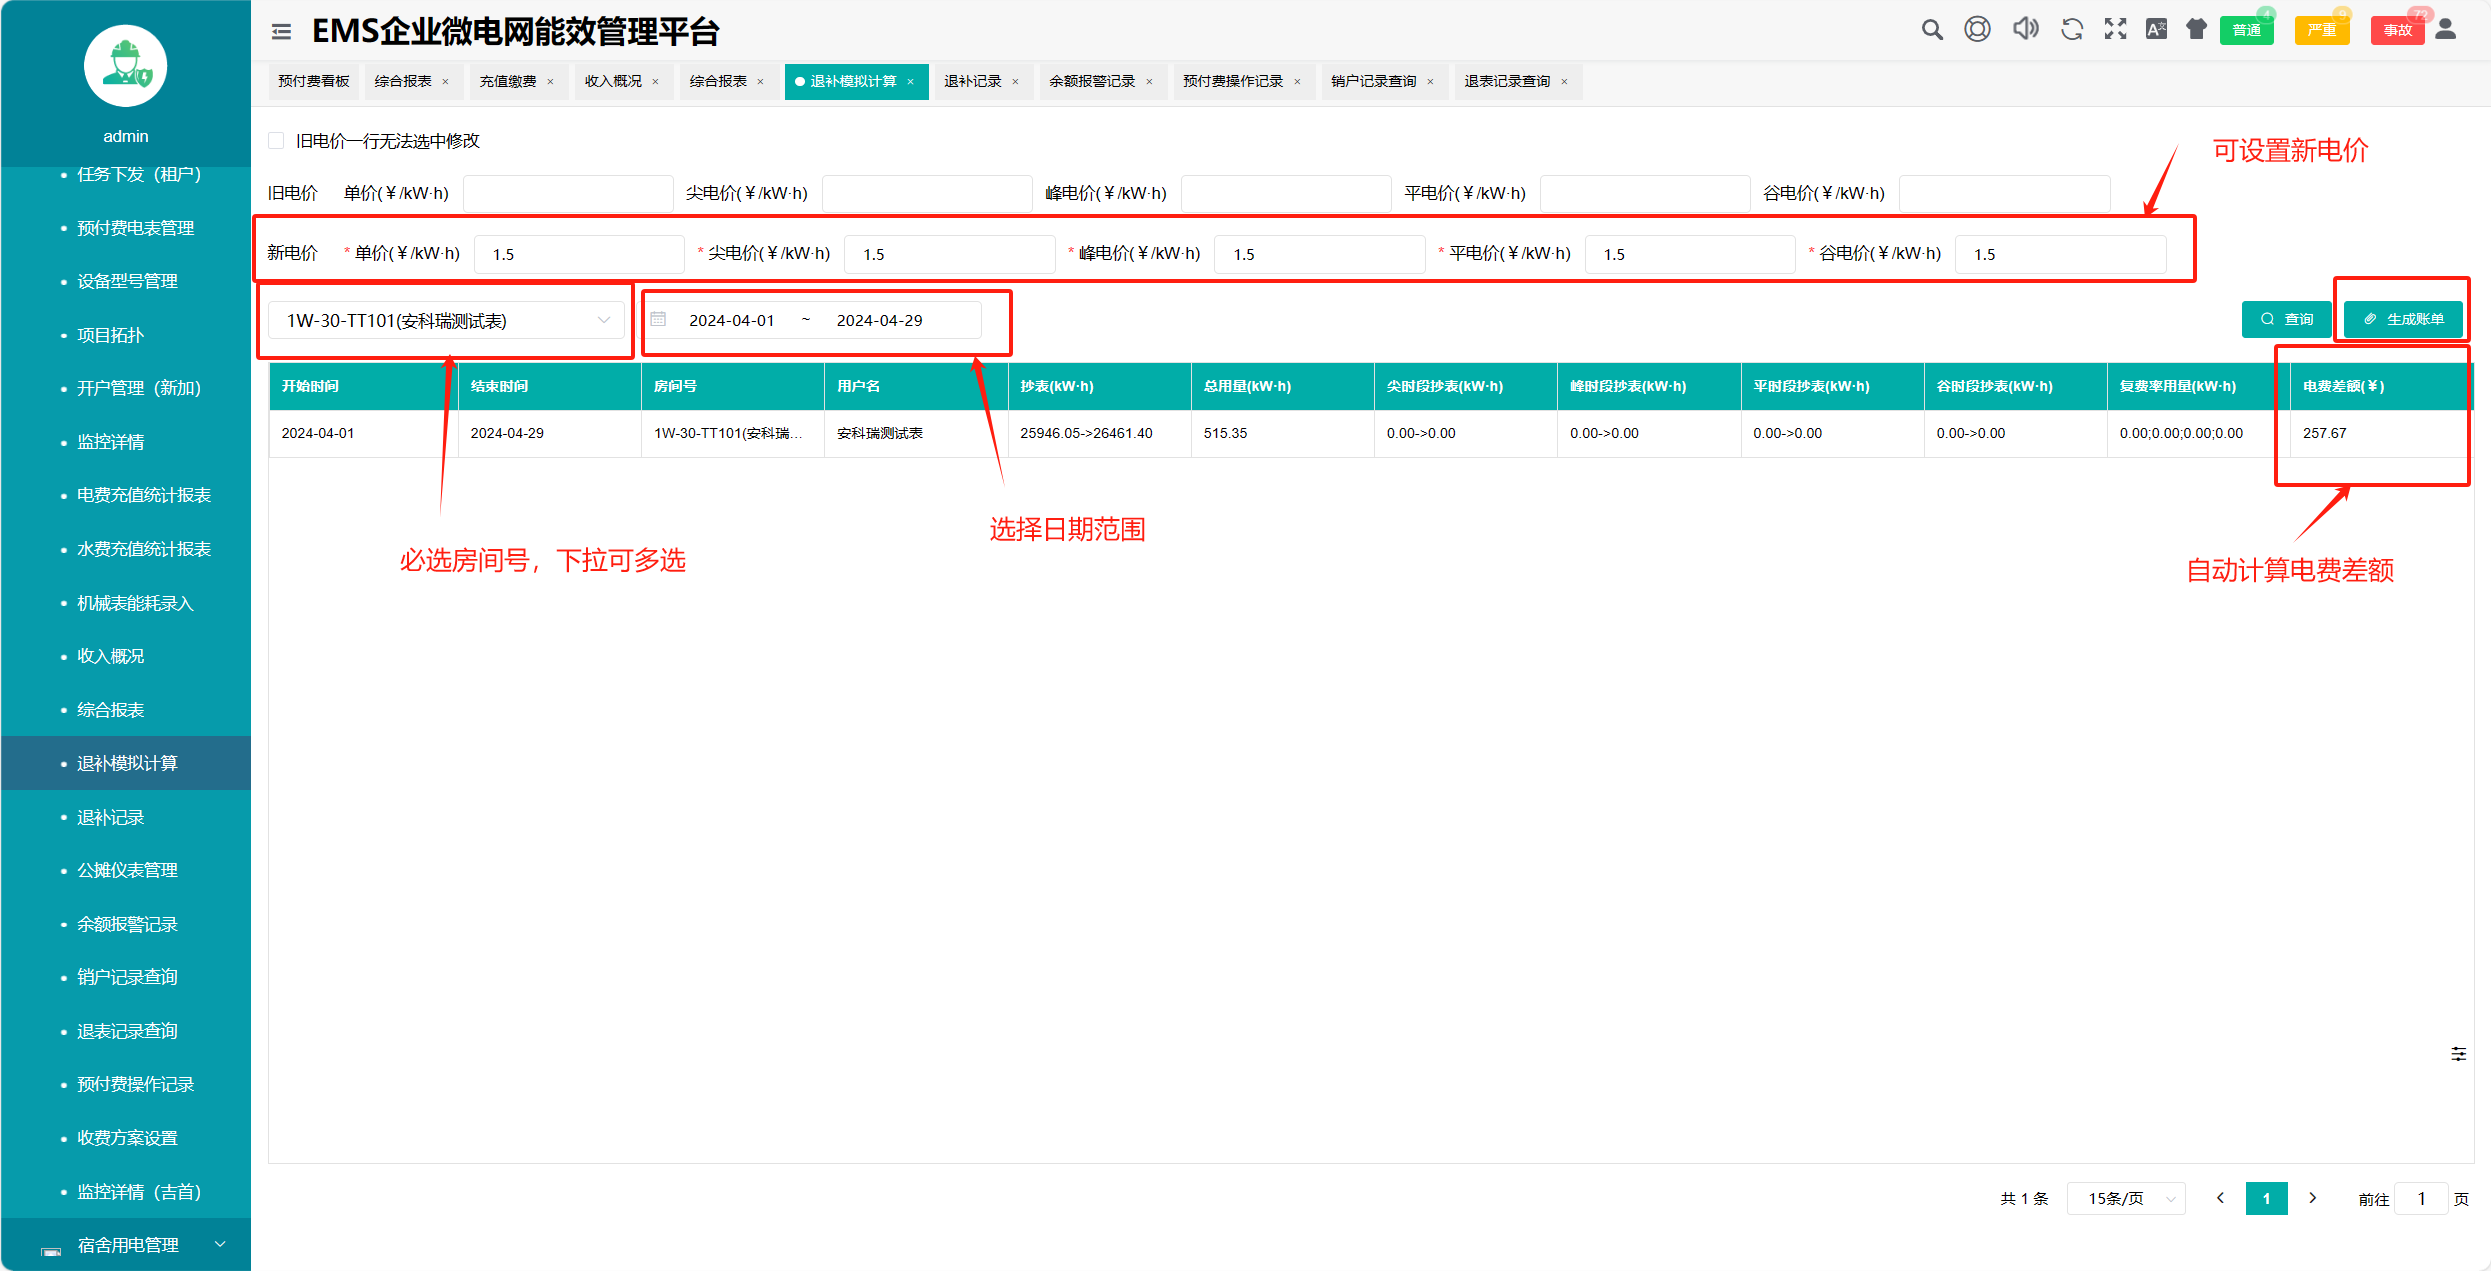Open the theme shirt icon
The image size is (2491, 1271).
(2196, 30)
